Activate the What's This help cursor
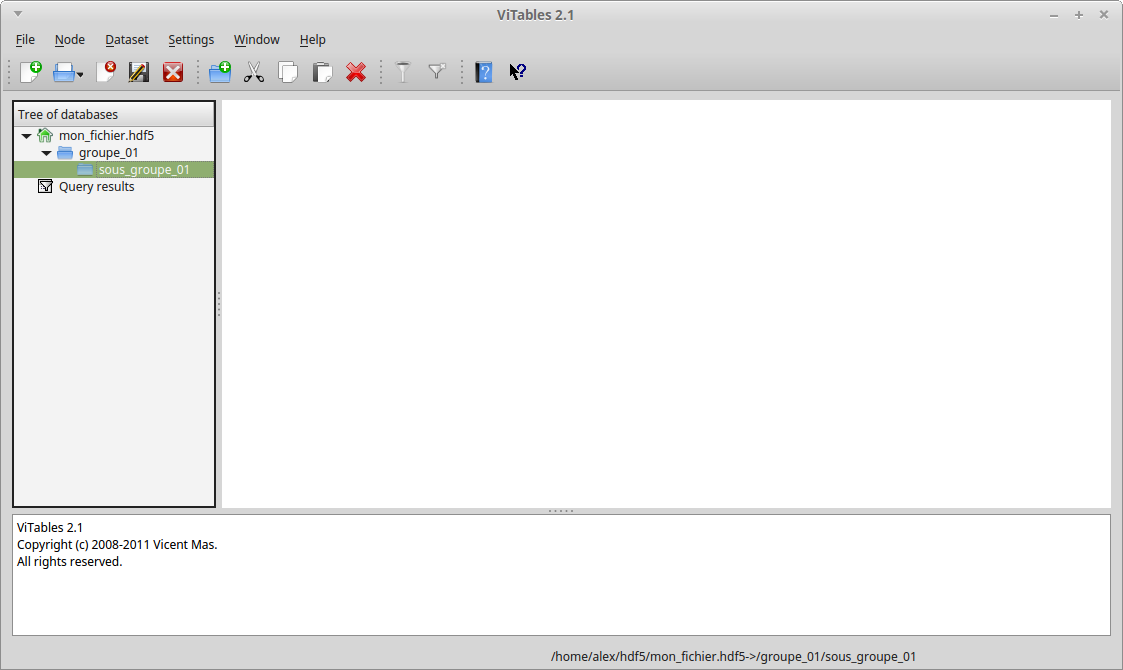Image resolution: width=1123 pixels, height=670 pixels. point(517,72)
